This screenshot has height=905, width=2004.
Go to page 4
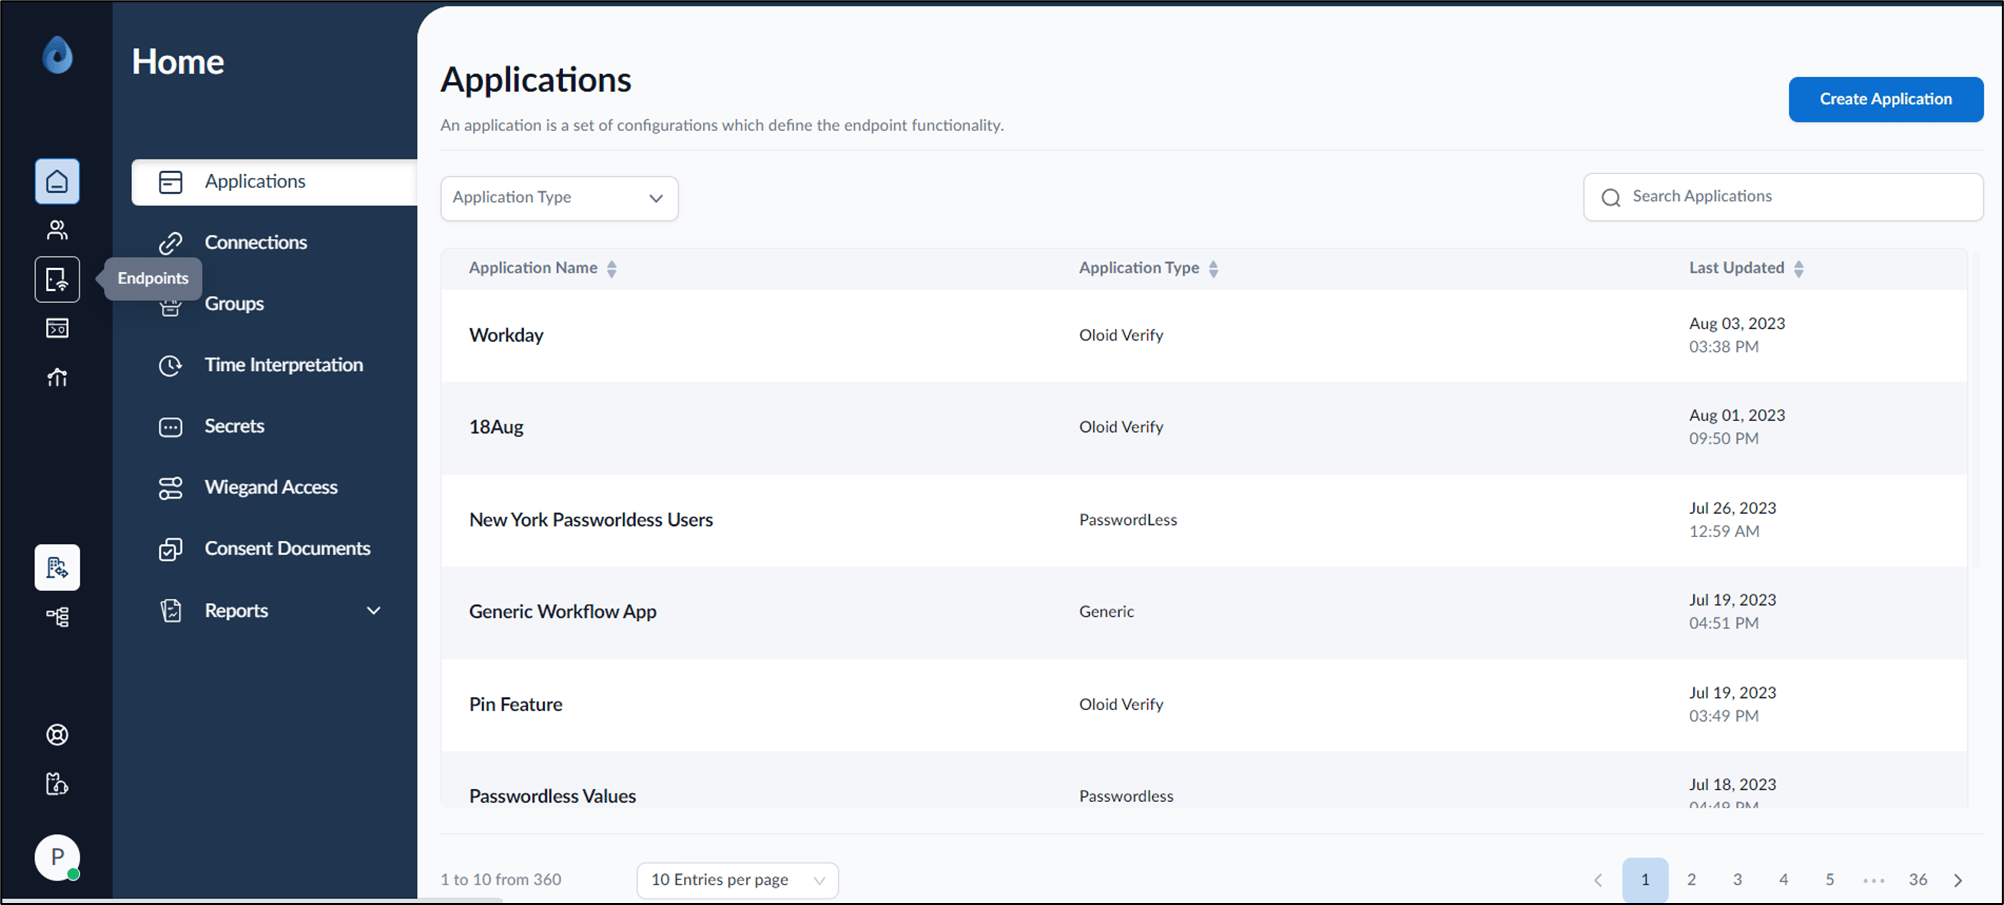(1783, 880)
